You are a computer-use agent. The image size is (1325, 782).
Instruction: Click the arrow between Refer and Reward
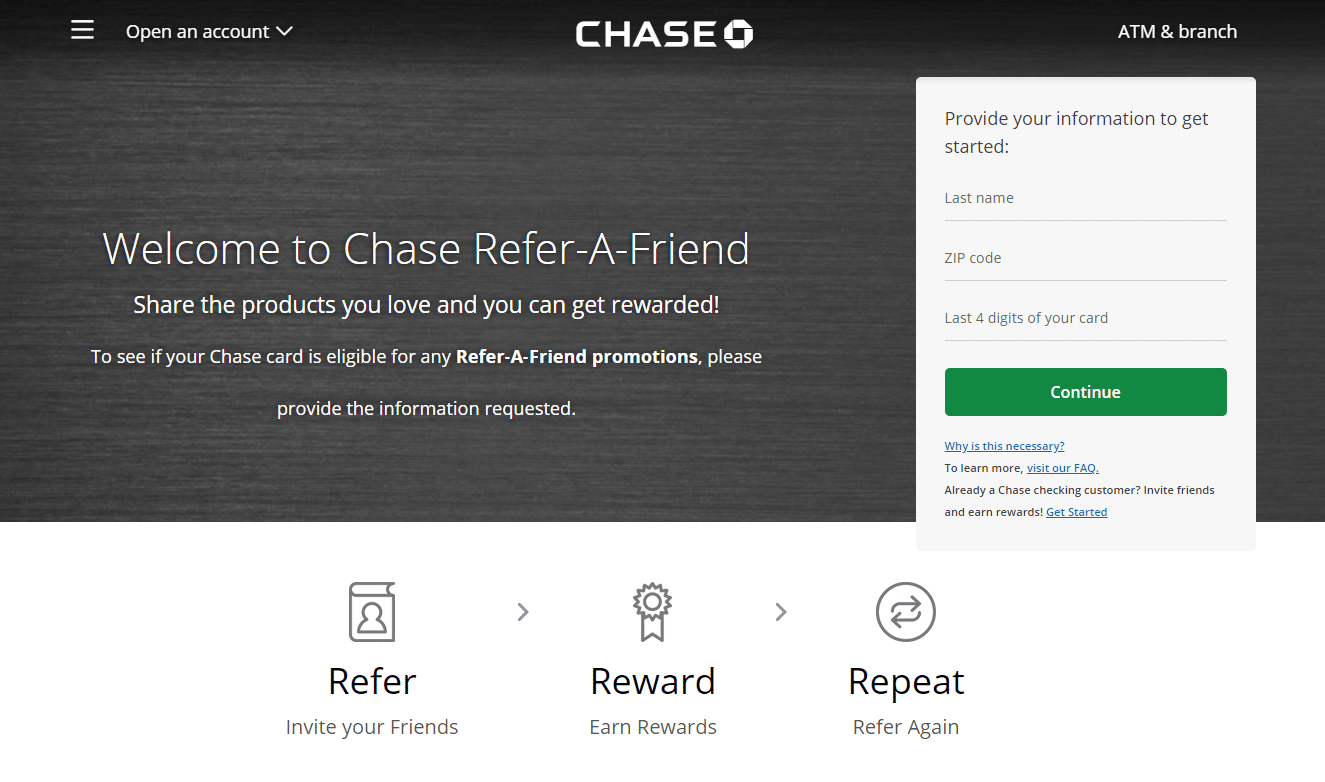point(522,612)
